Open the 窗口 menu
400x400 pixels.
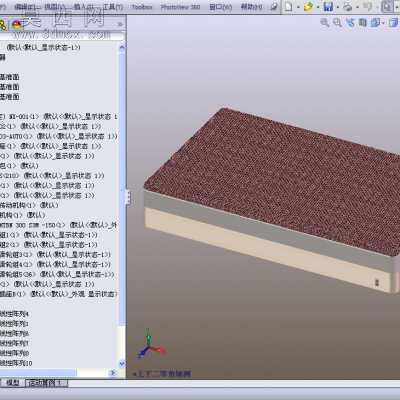click(221, 7)
